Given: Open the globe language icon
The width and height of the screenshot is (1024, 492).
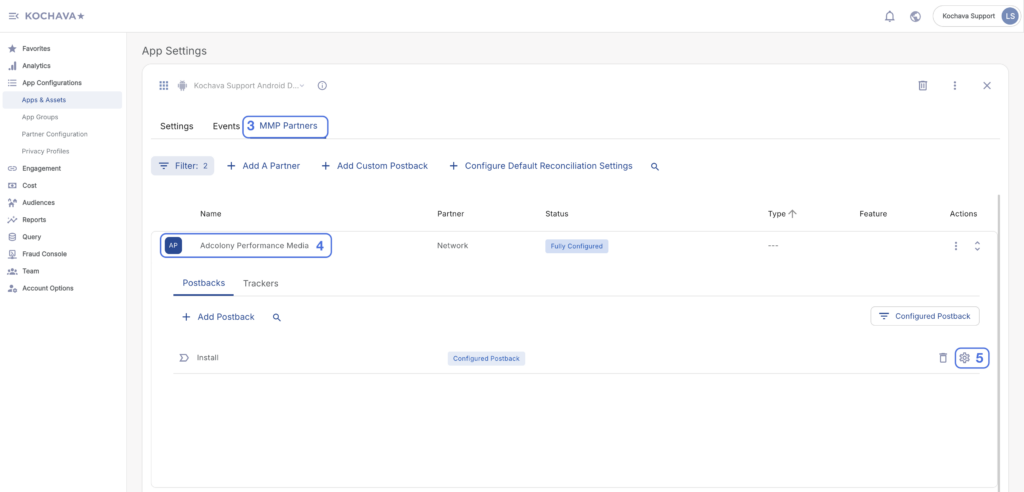Looking at the screenshot, I should tap(915, 16).
